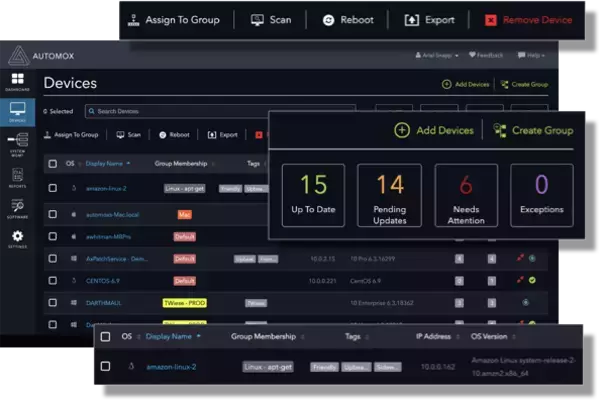The height and width of the screenshot is (400, 600).
Task: Toggle the select-all checkbox in table header
Action: tap(52, 163)
